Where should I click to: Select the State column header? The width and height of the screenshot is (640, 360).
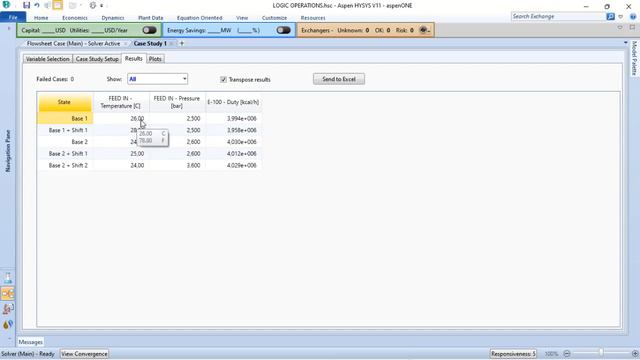65,102
